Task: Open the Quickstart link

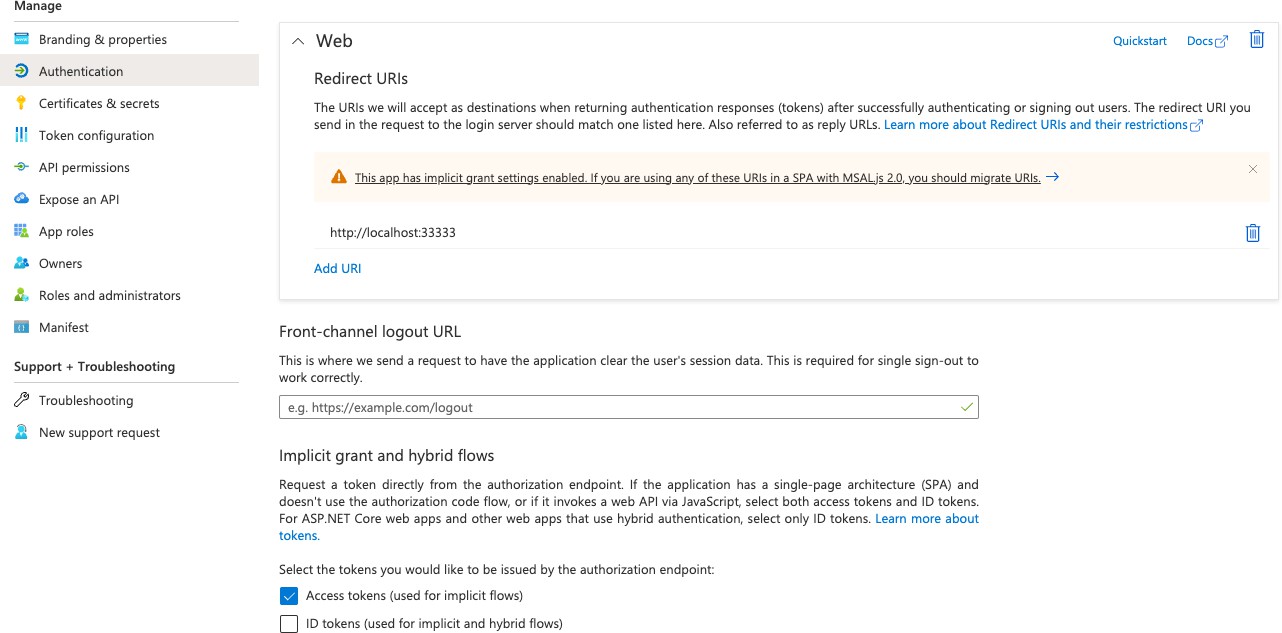Action: click(1139, 42)
